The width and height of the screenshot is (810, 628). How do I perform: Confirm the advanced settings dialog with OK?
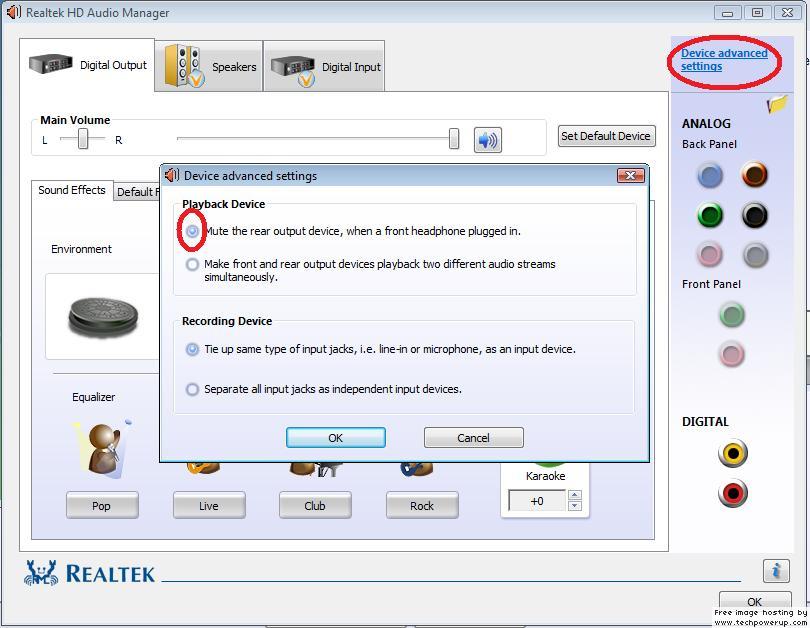click(336, 438)
